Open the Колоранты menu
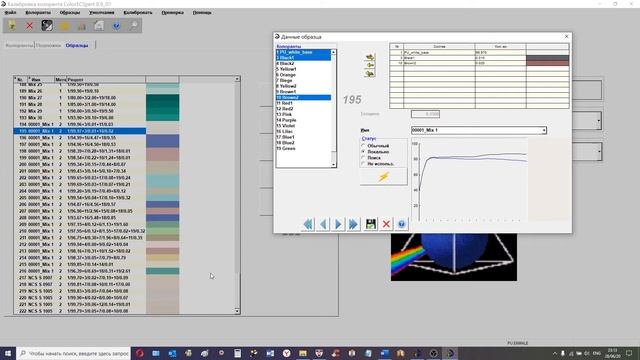The height and width of the screenshot is (360, 640). [38, 13]
